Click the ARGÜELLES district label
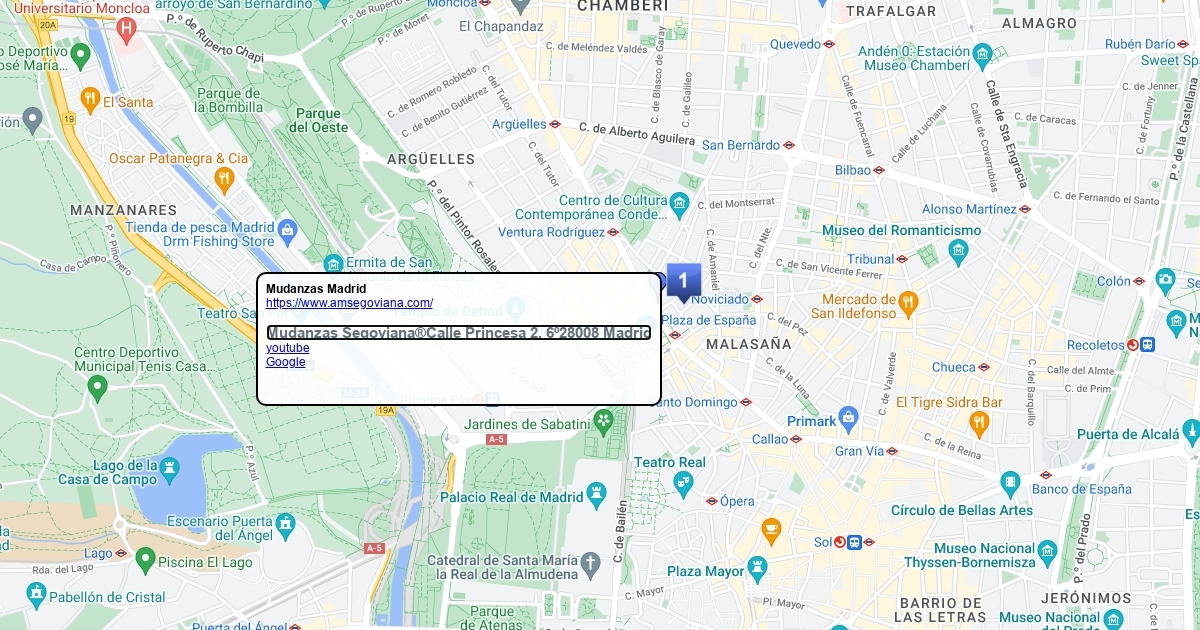Viewport: 1200px width, 630px height. coord(431,159)
